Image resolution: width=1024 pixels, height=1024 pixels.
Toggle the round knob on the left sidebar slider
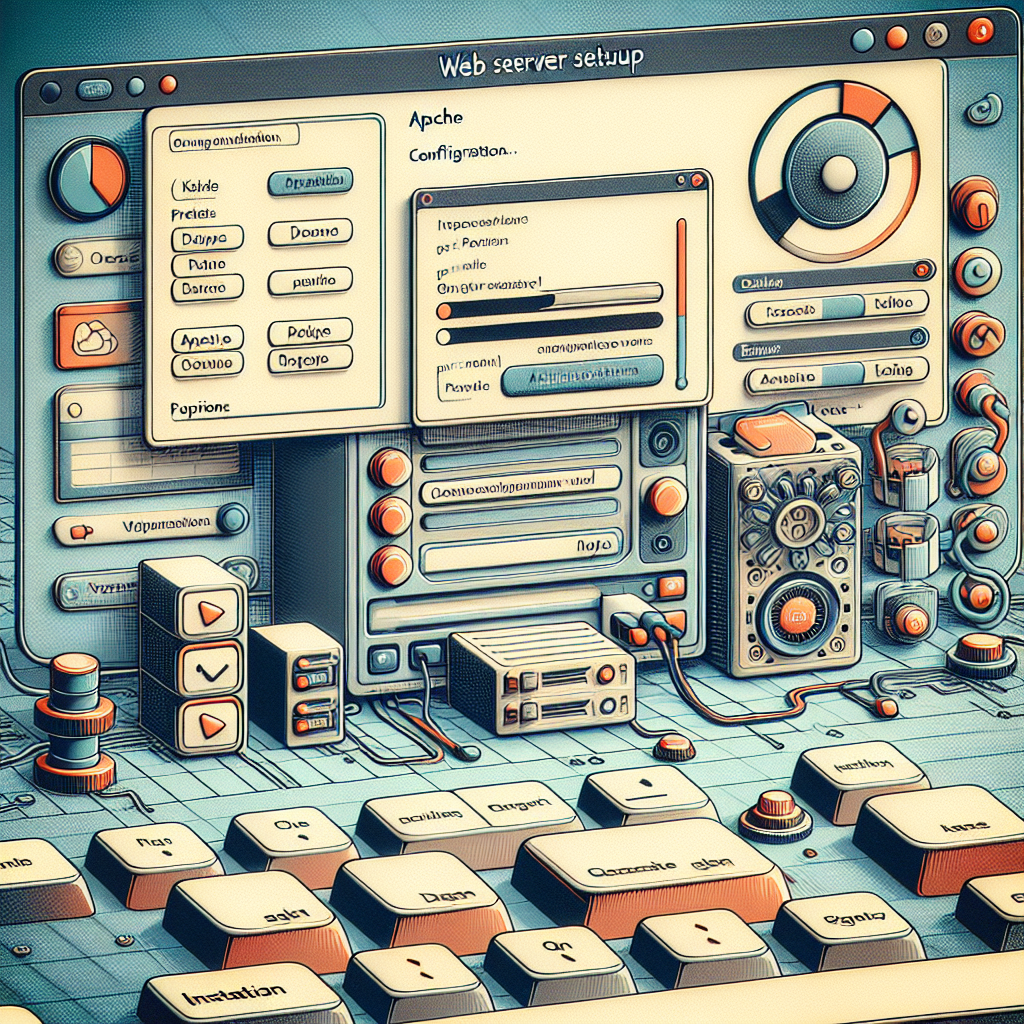(x=232, y=518)
